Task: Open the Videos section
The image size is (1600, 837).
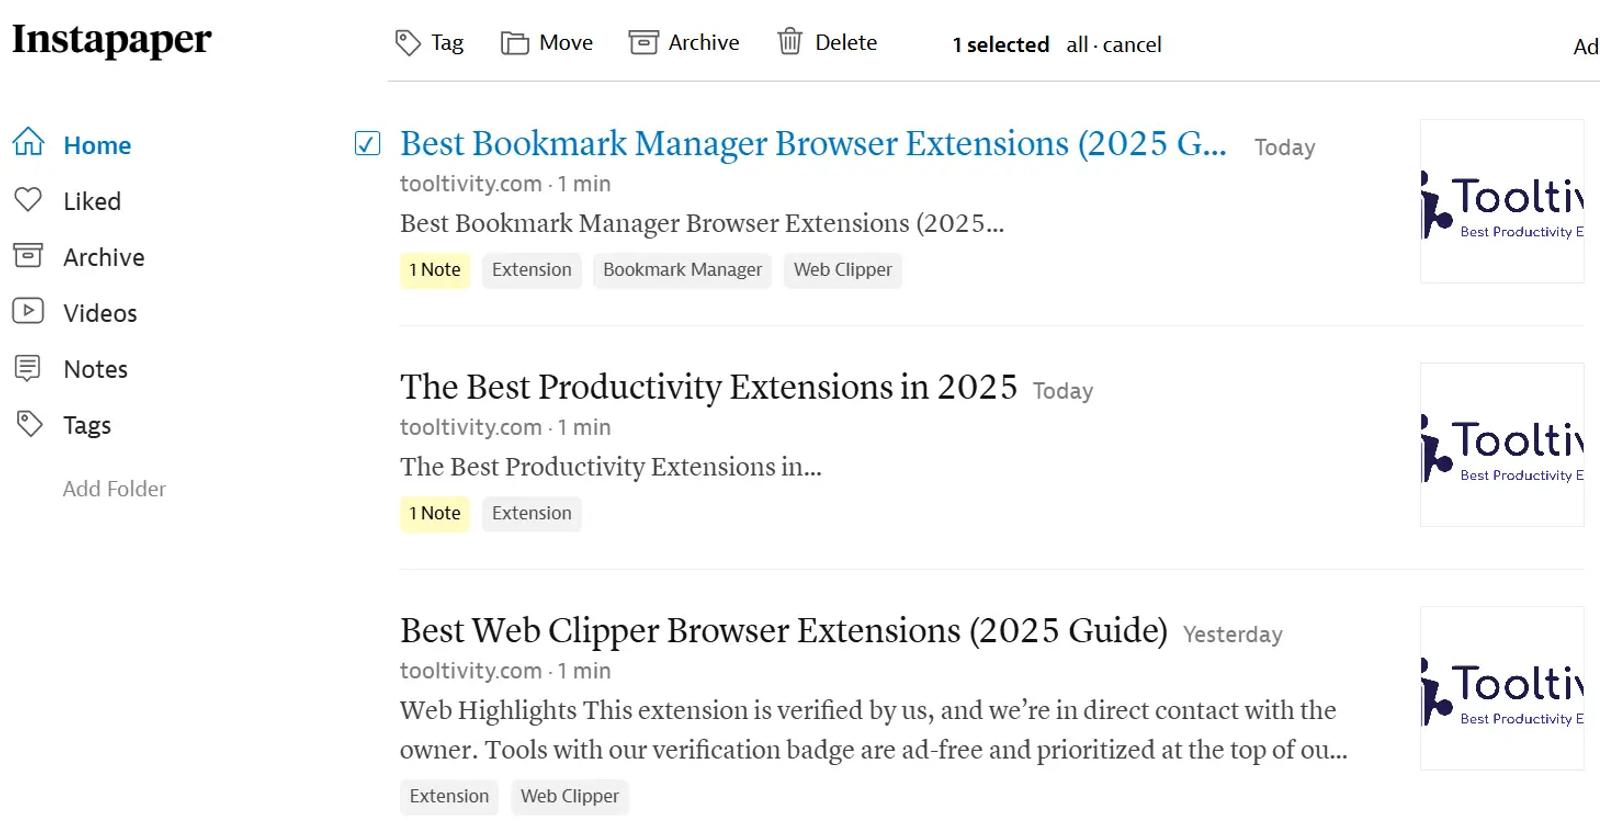Action: click(x=100, y=313)
